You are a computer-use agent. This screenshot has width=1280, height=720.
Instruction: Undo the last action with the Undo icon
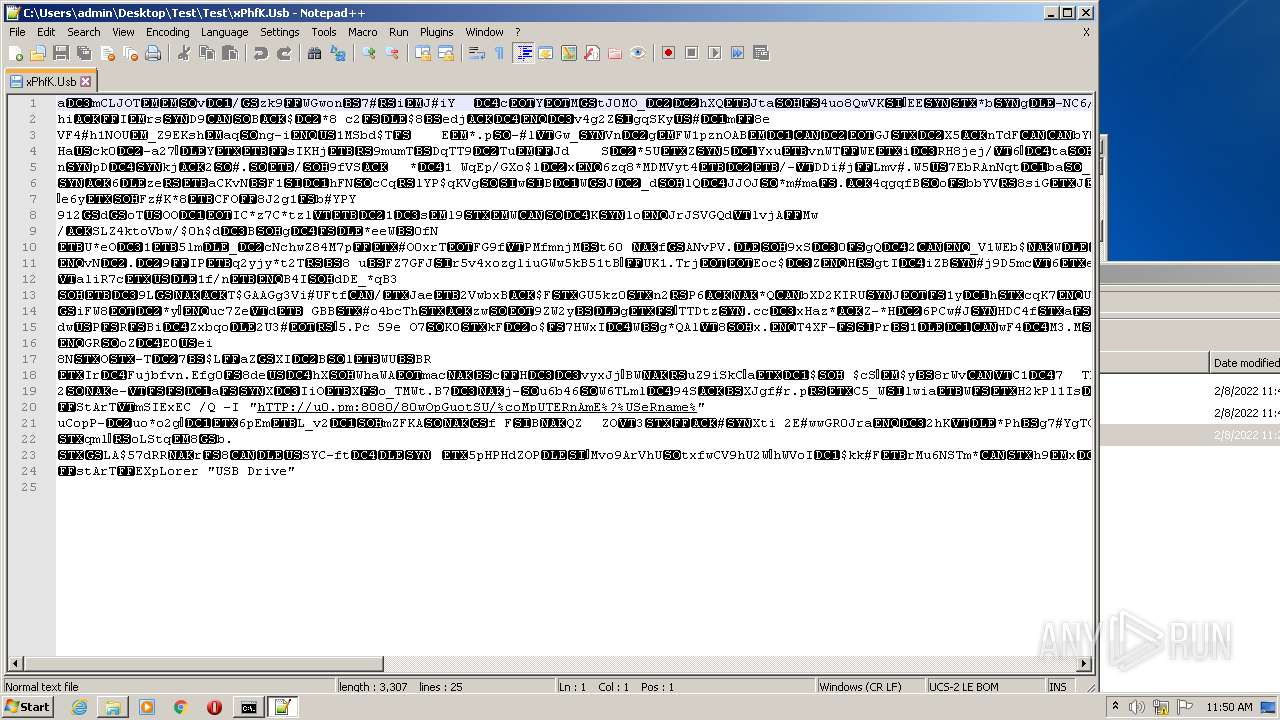(260, 53)
